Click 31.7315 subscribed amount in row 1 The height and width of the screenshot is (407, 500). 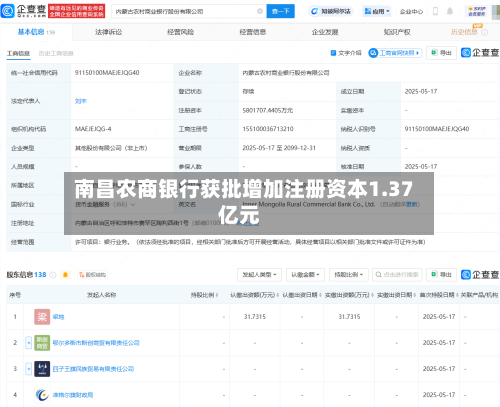click(255, 317)
